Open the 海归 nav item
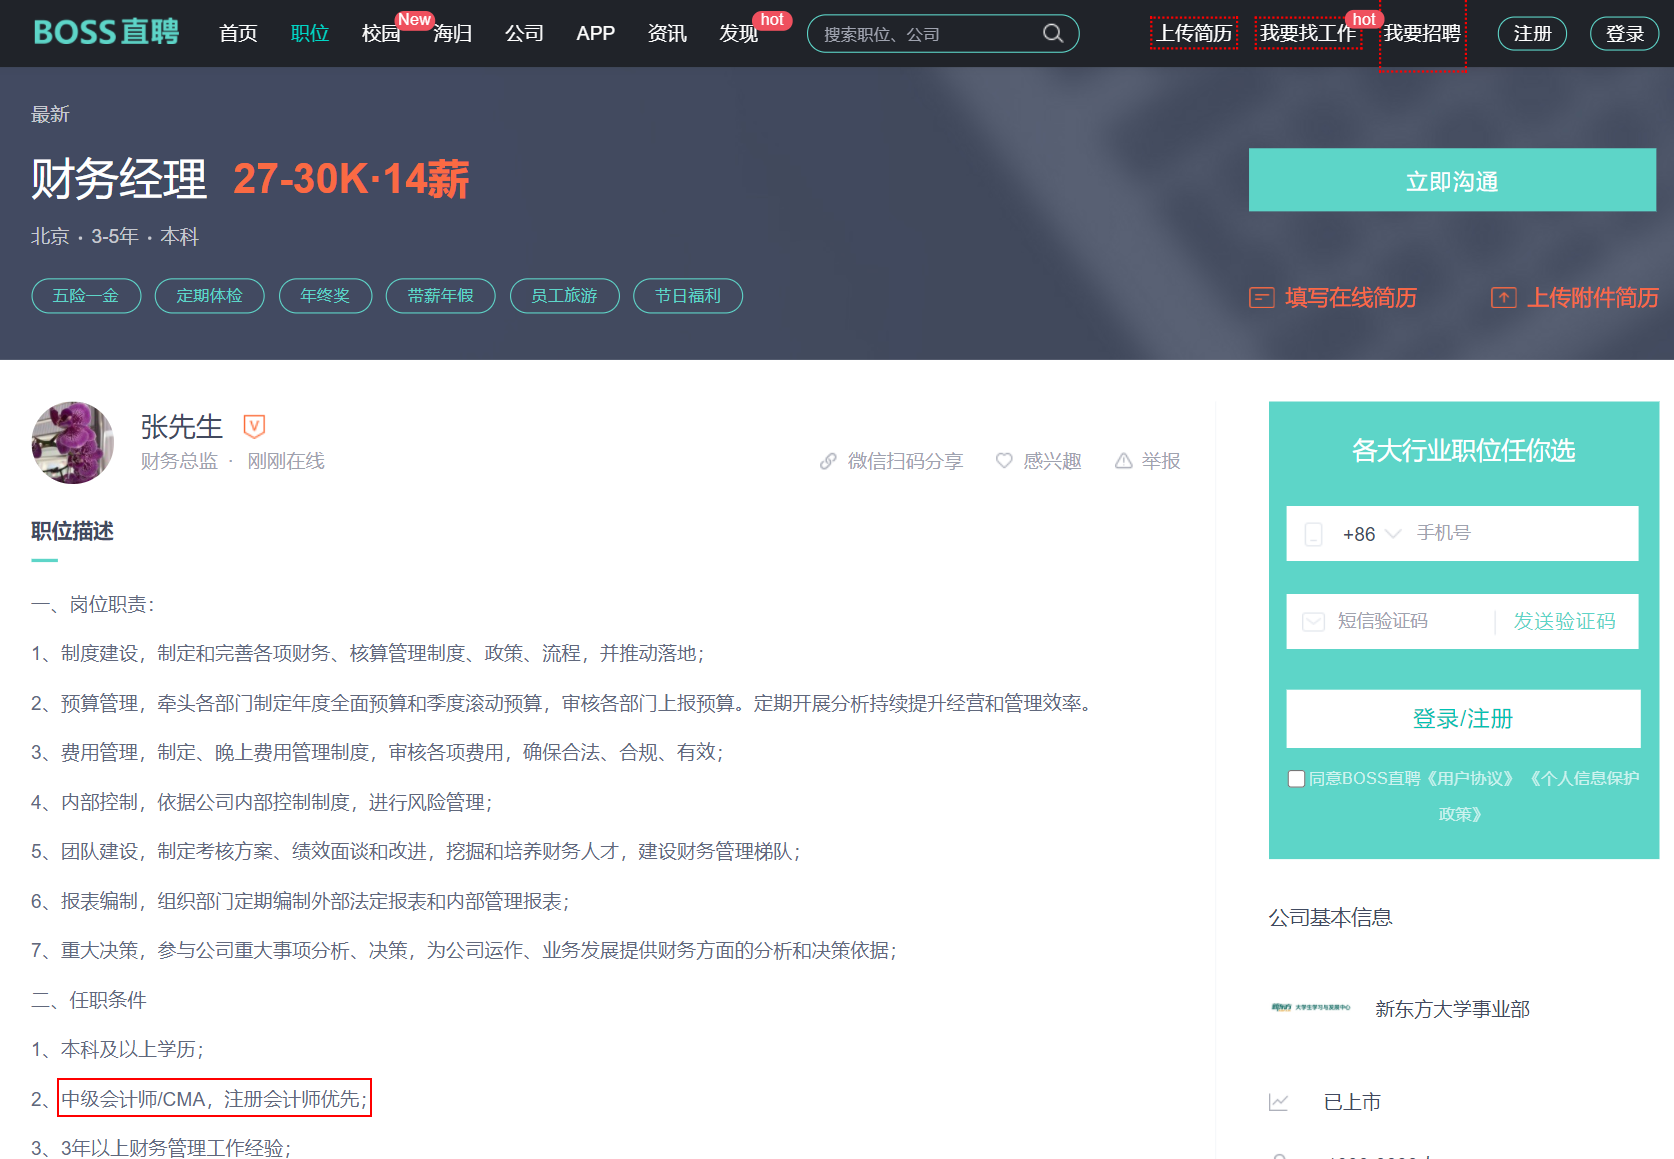 453,33
